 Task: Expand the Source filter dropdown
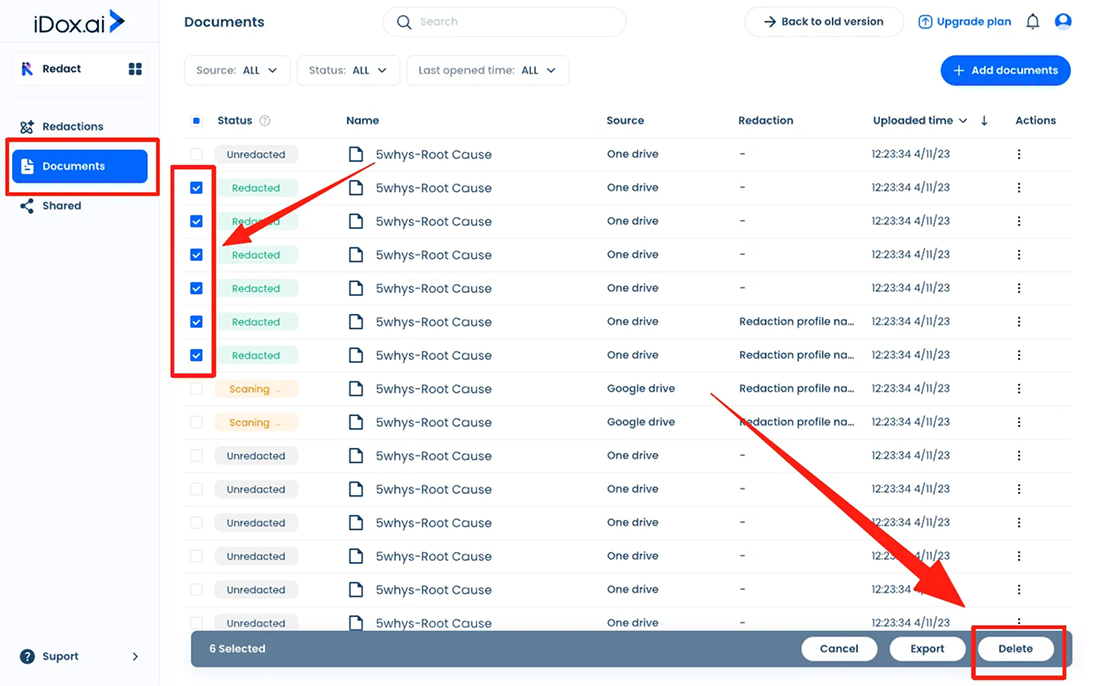click(x=237, y=71)
